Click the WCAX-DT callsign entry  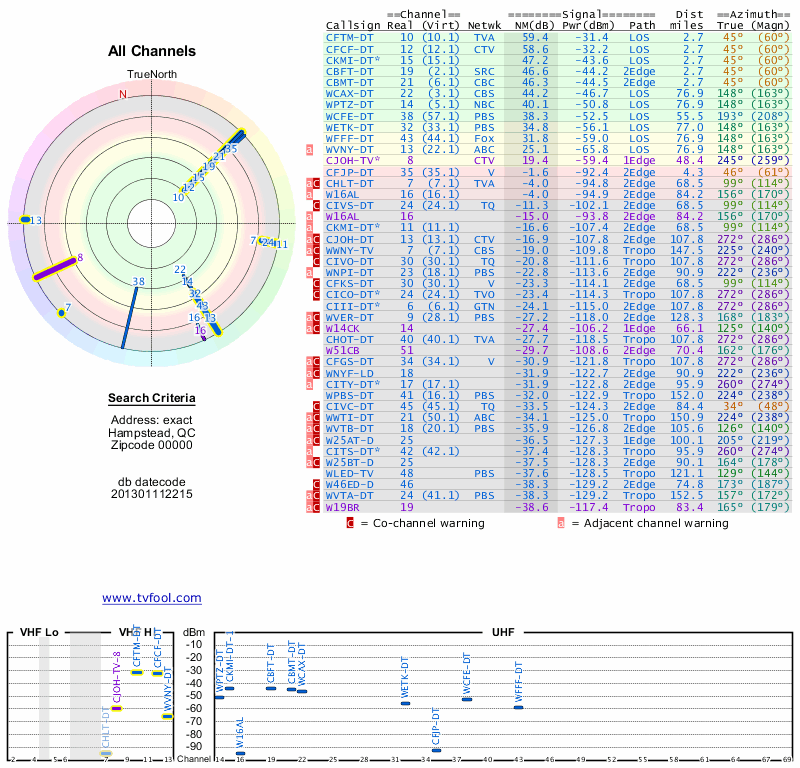pyautogui.click(x=350, y=93)
